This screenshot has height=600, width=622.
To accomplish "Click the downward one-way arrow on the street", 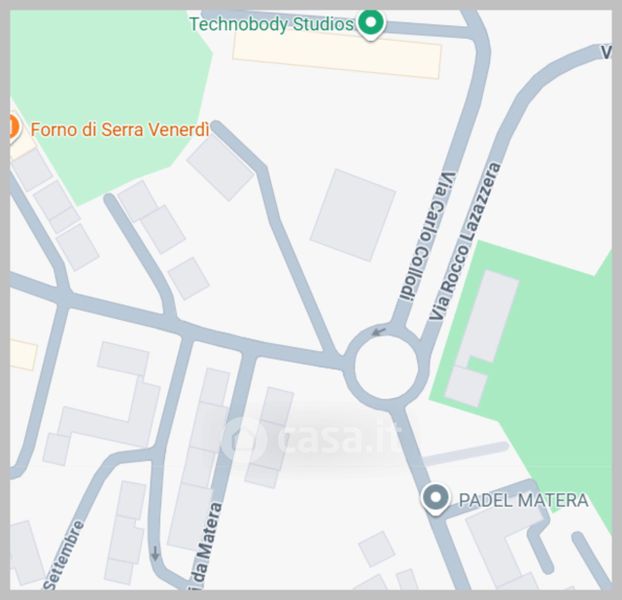I will tap(155, 553).
